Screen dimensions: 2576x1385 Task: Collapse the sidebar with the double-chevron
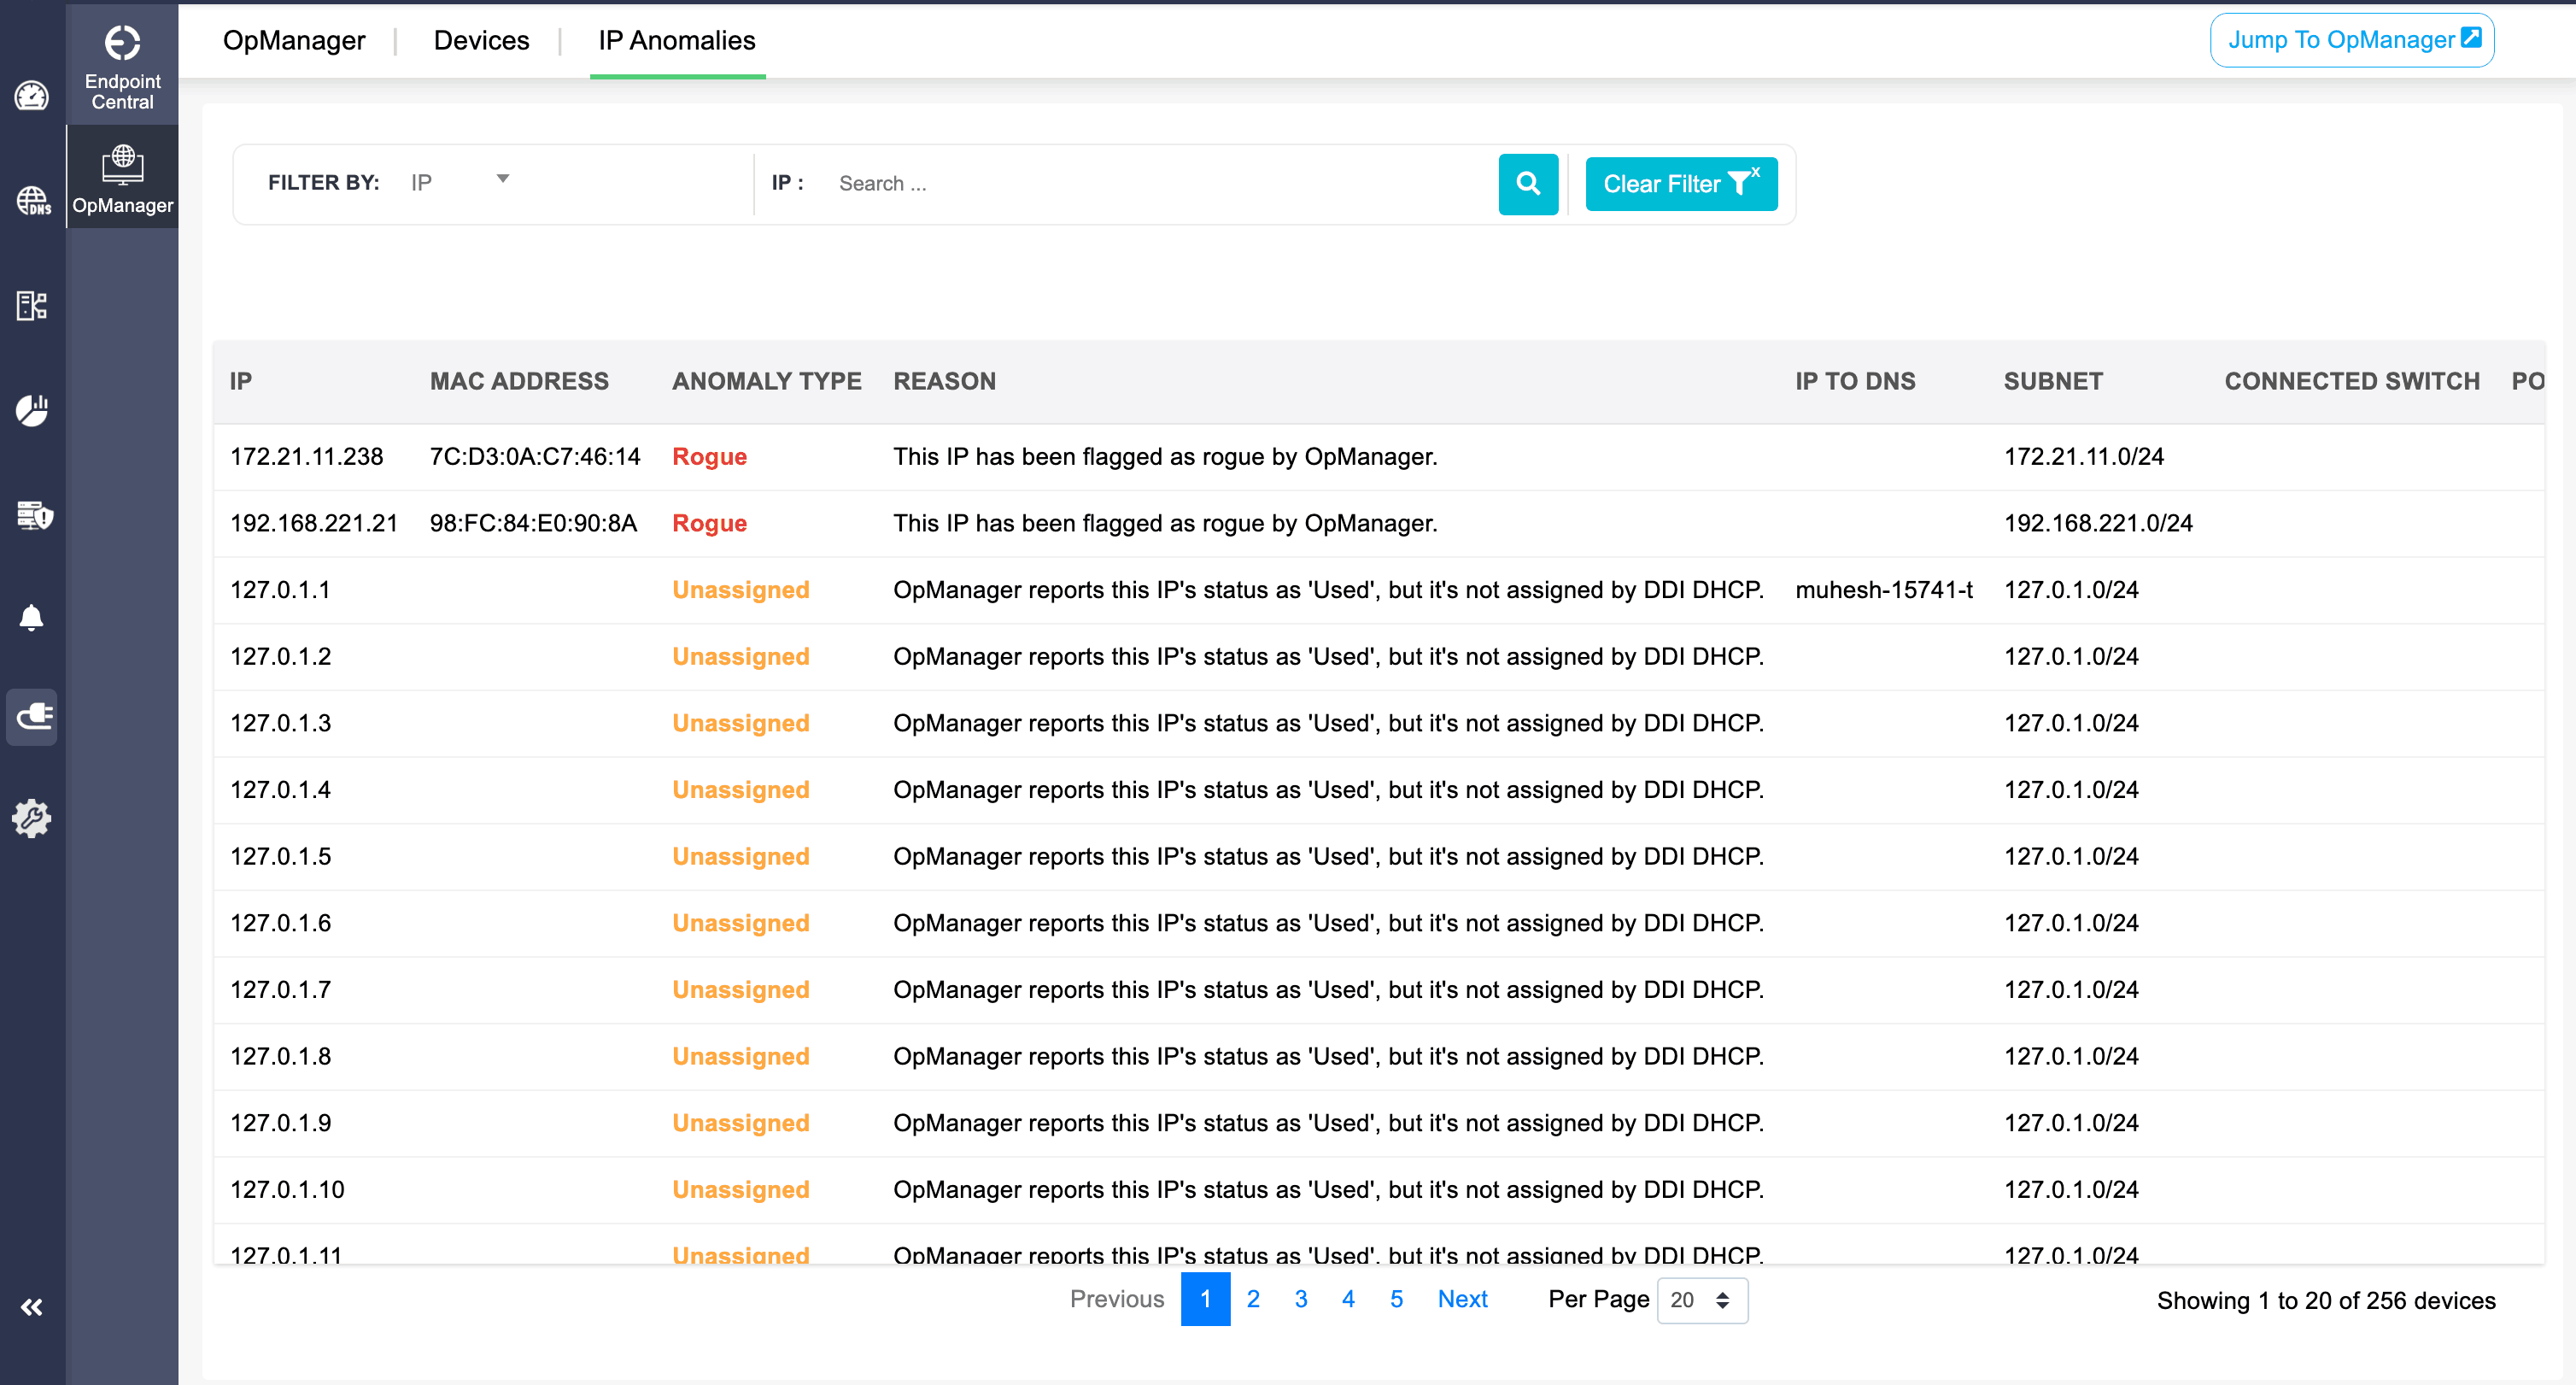31,1306
